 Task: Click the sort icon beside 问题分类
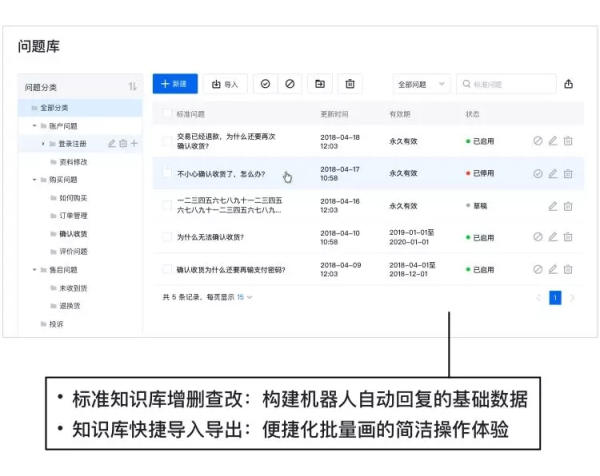(x=132, y=87)
